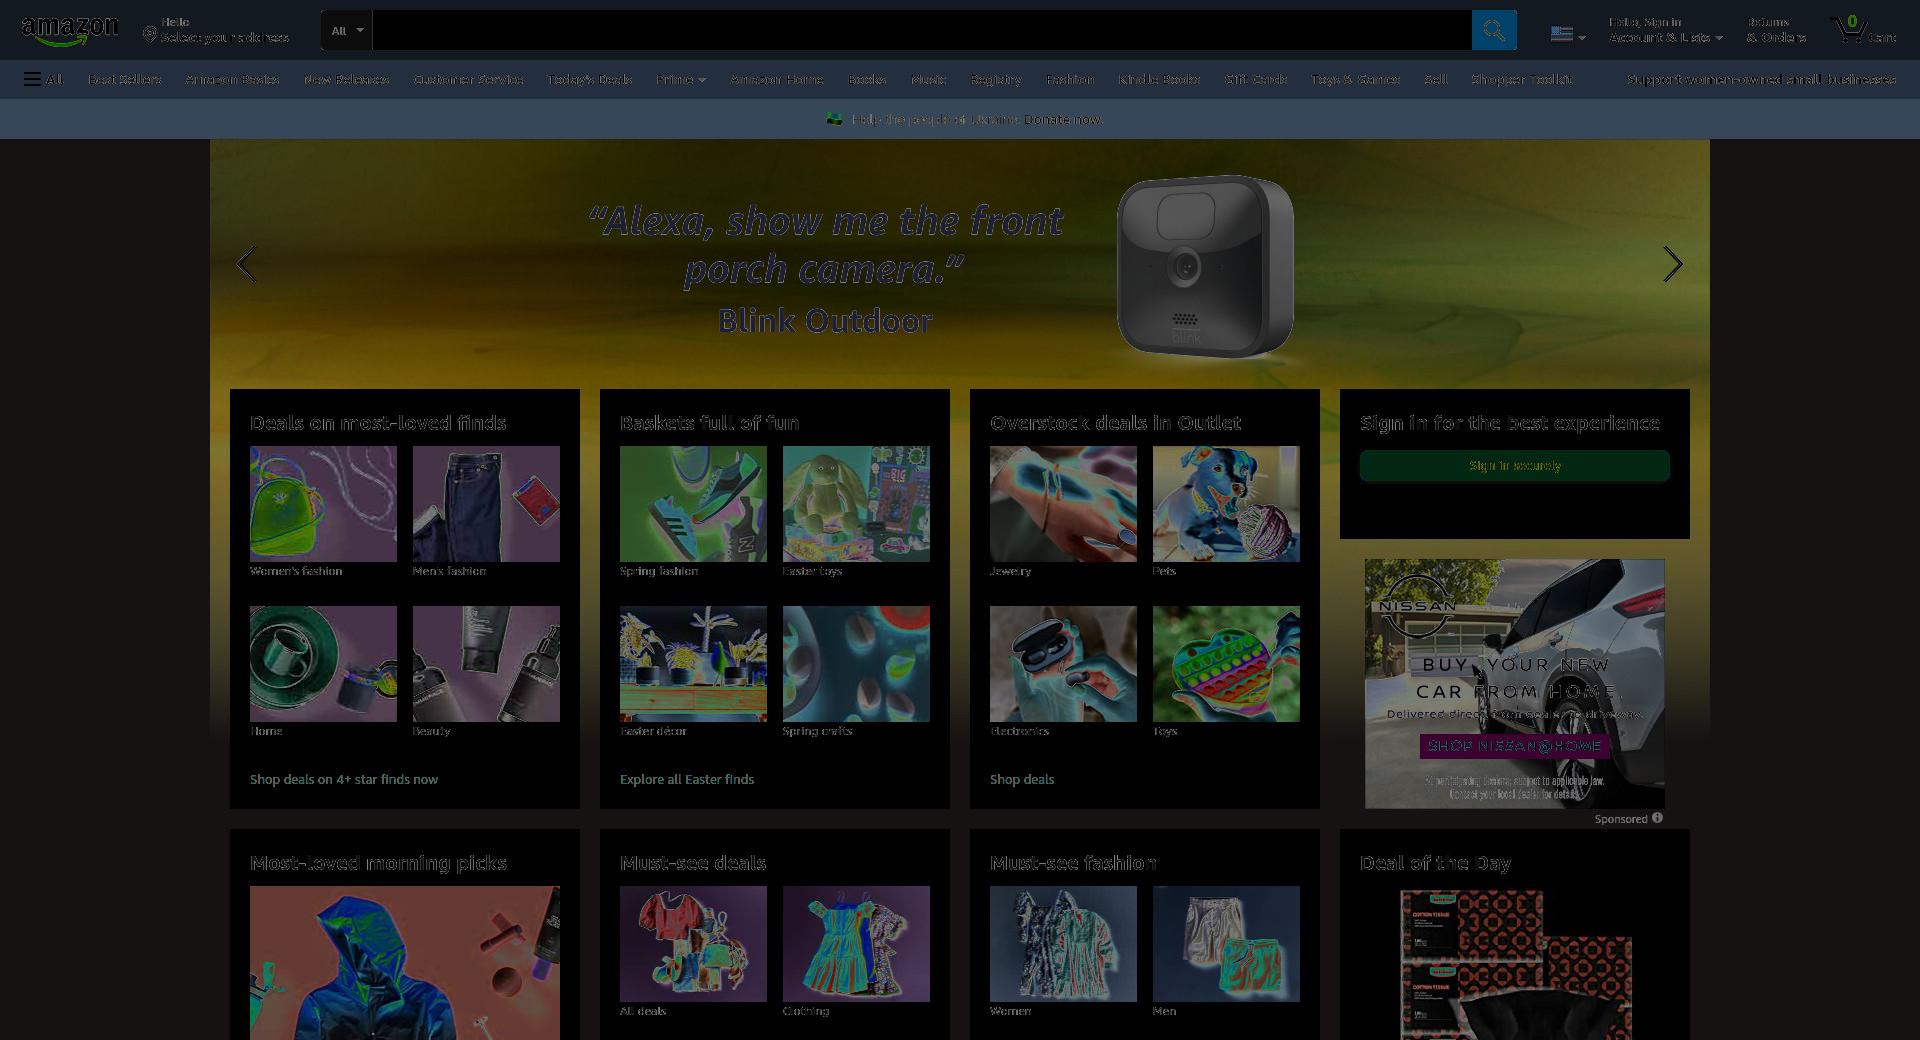Open Returns & Orders
Image resolution: width=1920 pixels, height=1040 pixels.
tap(1776, 30)
